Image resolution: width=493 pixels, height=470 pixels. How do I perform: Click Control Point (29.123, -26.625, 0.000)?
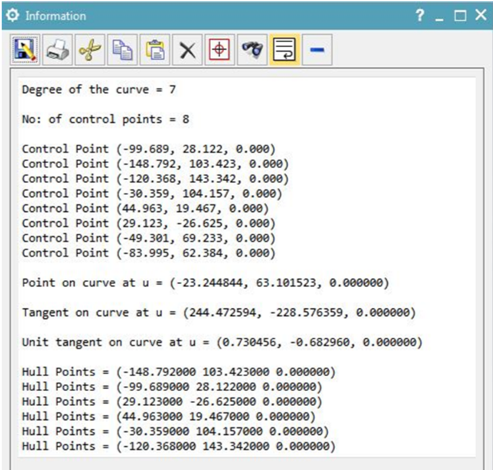tap(149, 223)
